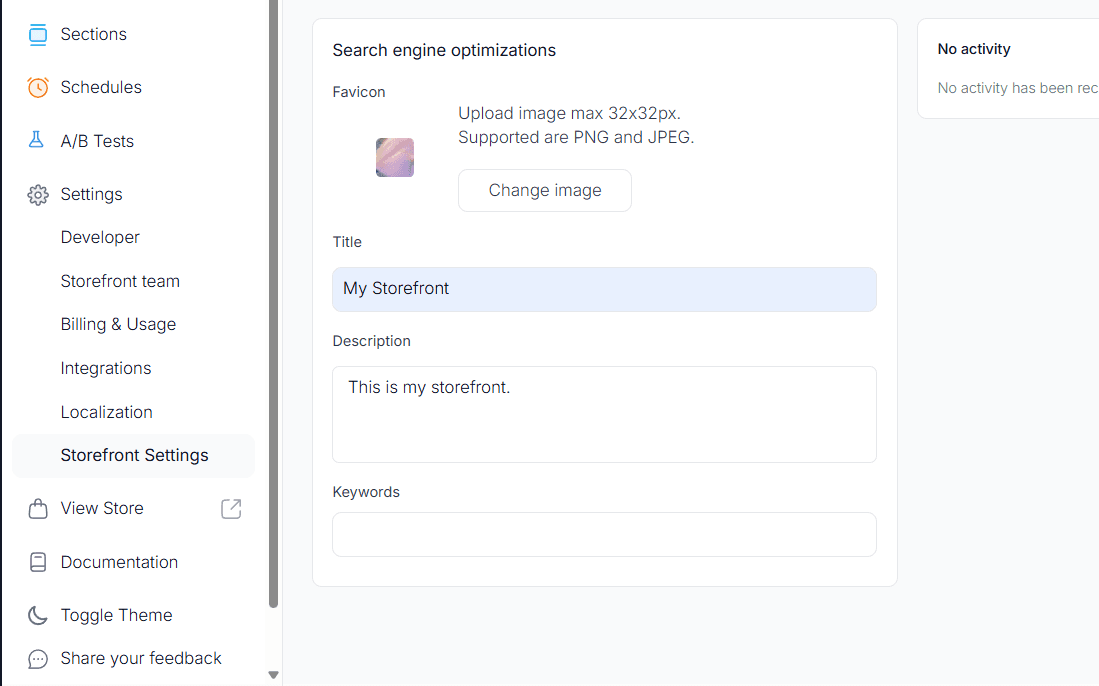Open Documentation via the book icon
The height and width of the screenshot is (686, 1099).
point(38,561)
